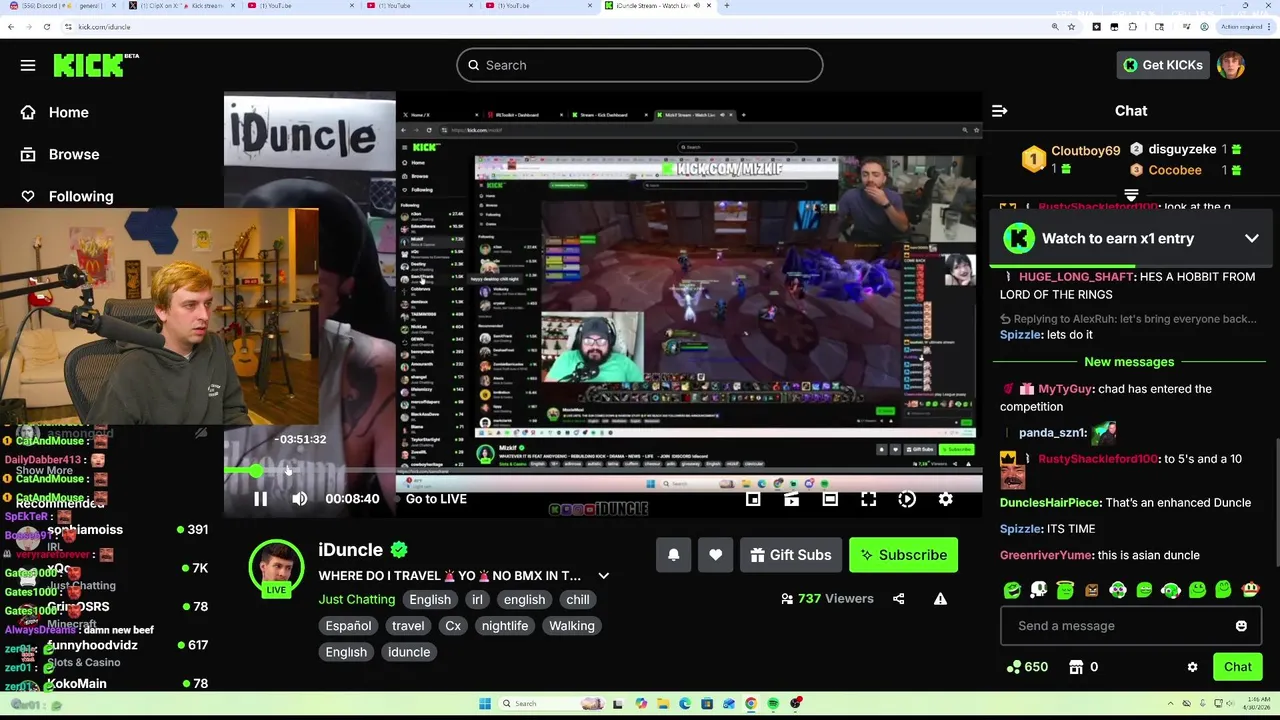The width and height of the screenshot is (1280, 720).
Task: Pause the stream playback
Action: click(260, 498)
